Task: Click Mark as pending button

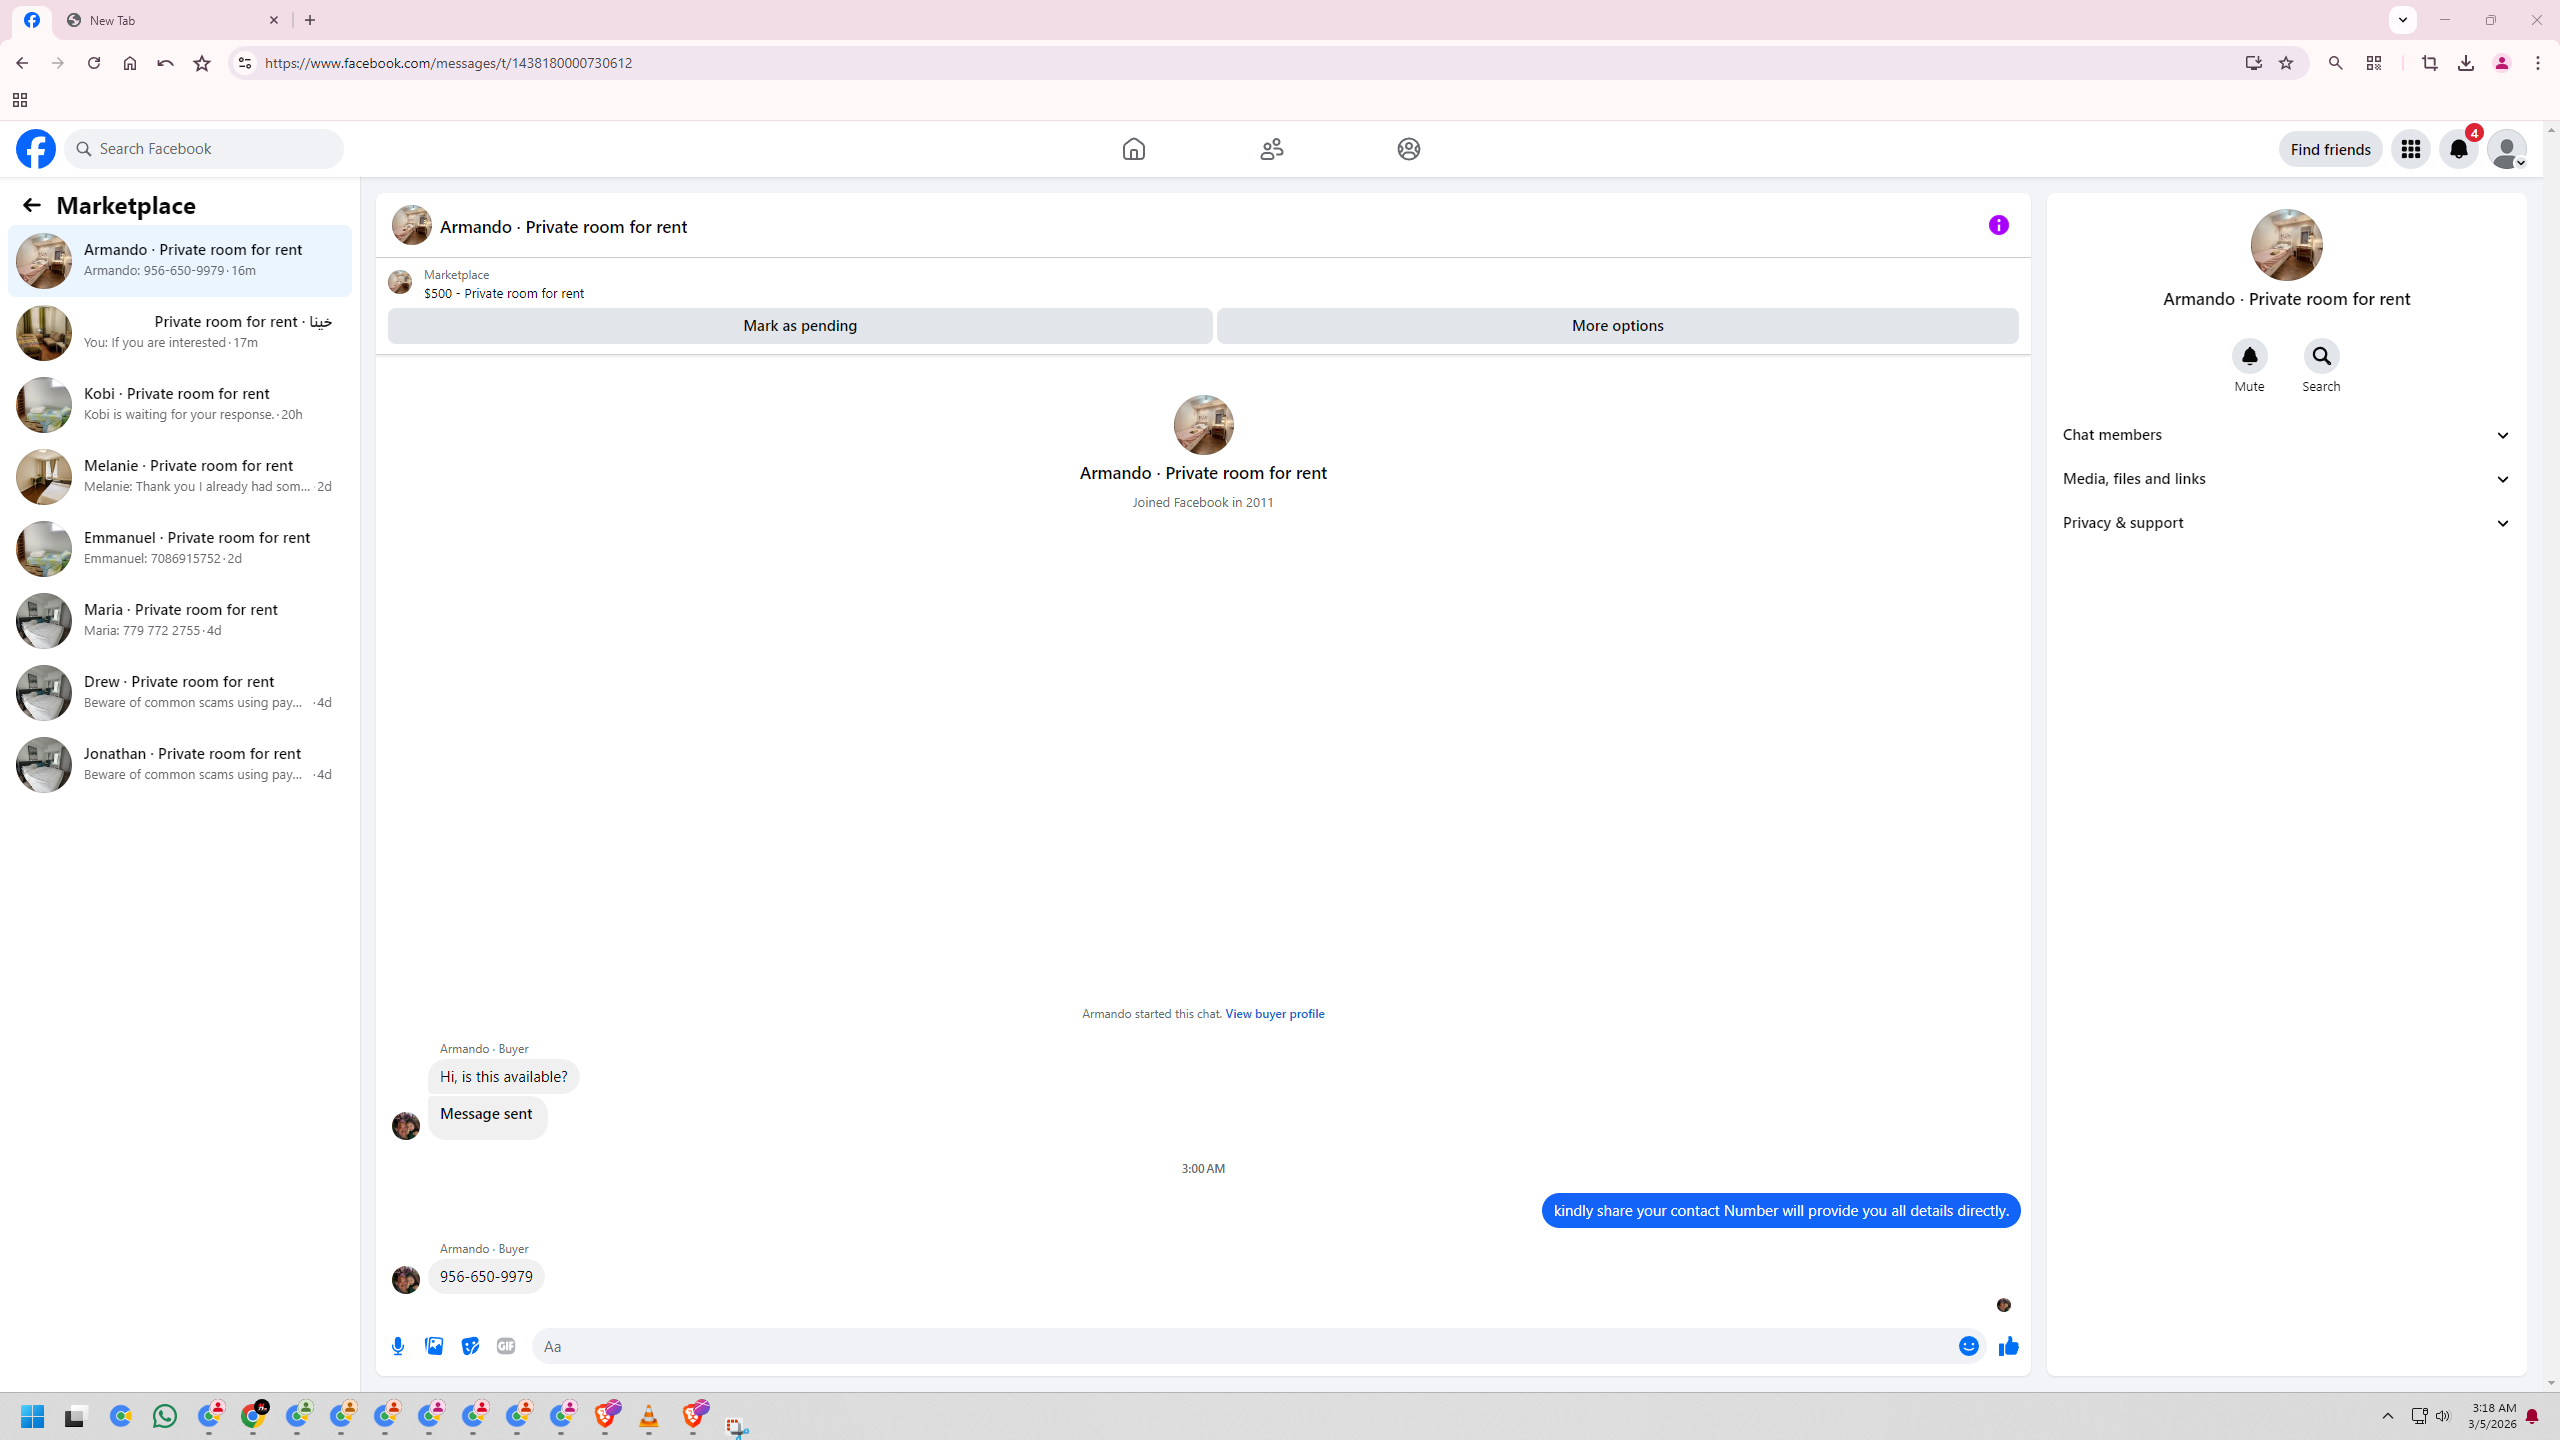Action: 800,326
